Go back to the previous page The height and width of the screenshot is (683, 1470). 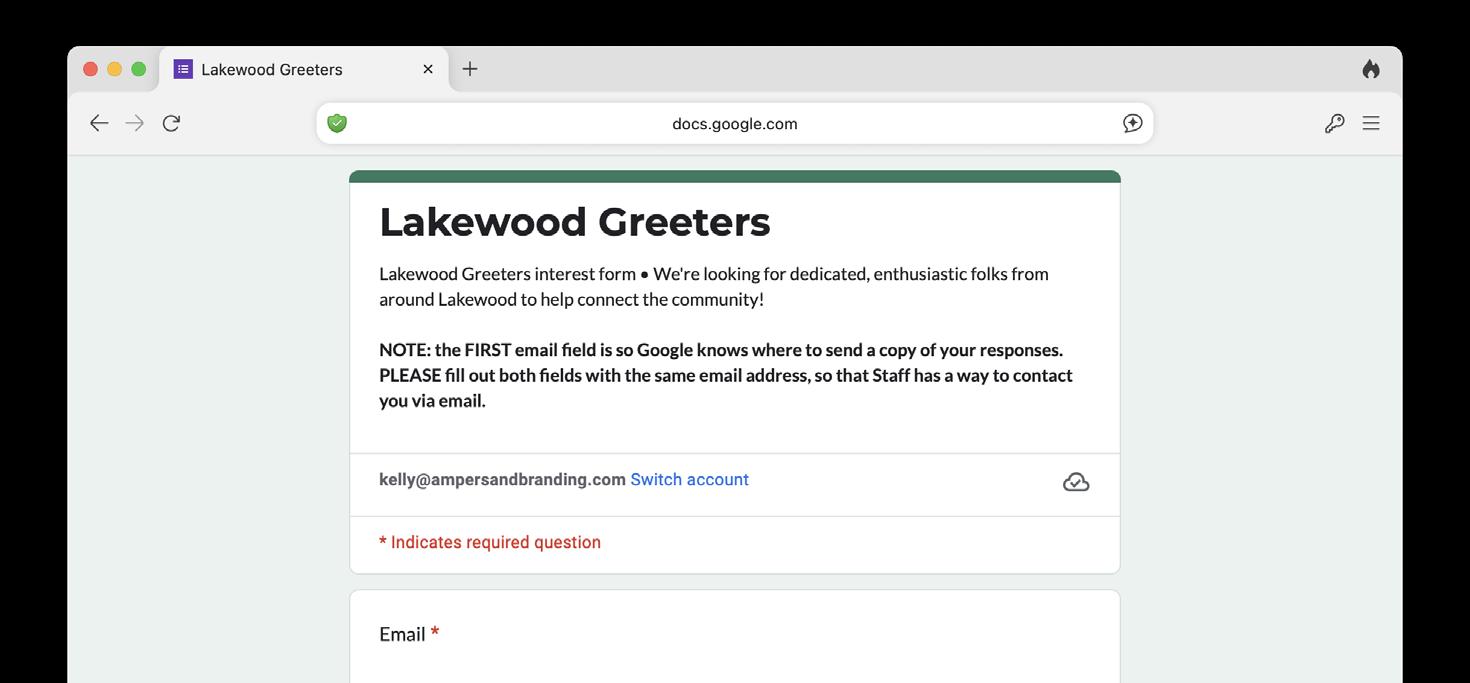click(98, 123)
